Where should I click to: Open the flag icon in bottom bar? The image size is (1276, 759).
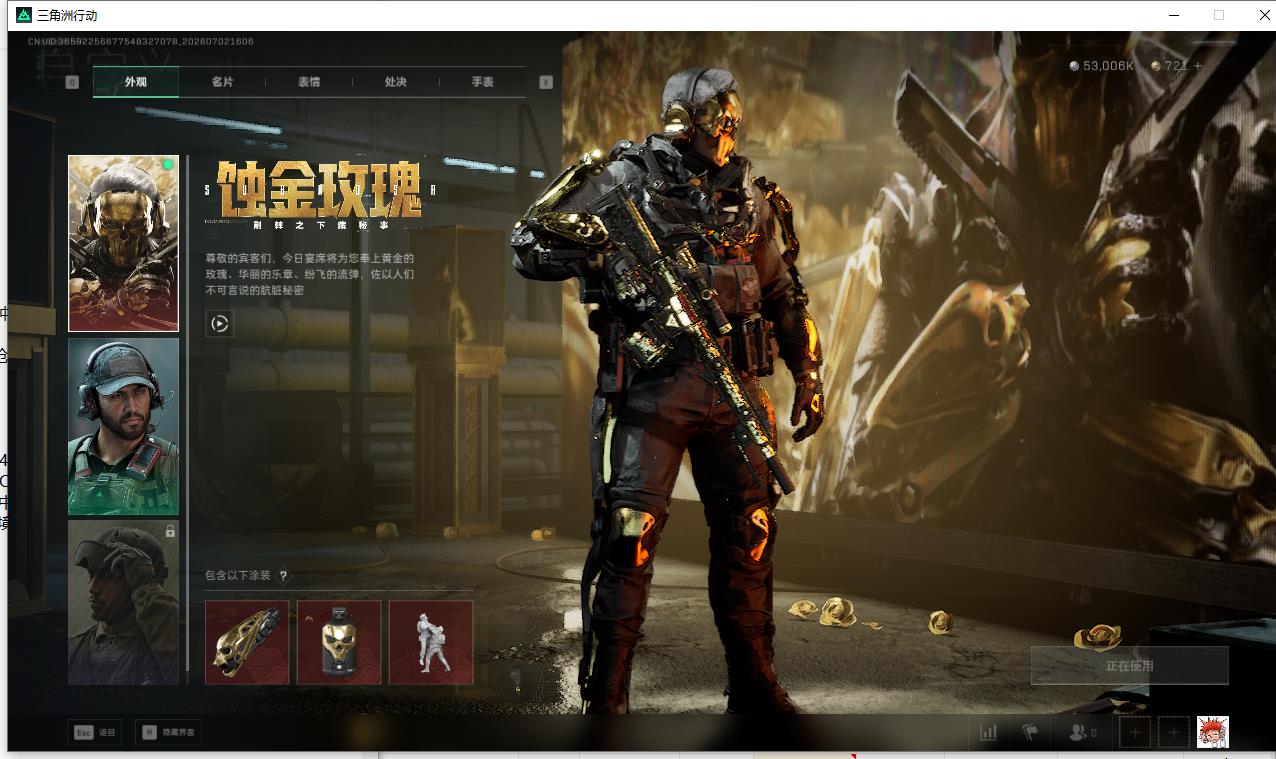pos(1030,732)
